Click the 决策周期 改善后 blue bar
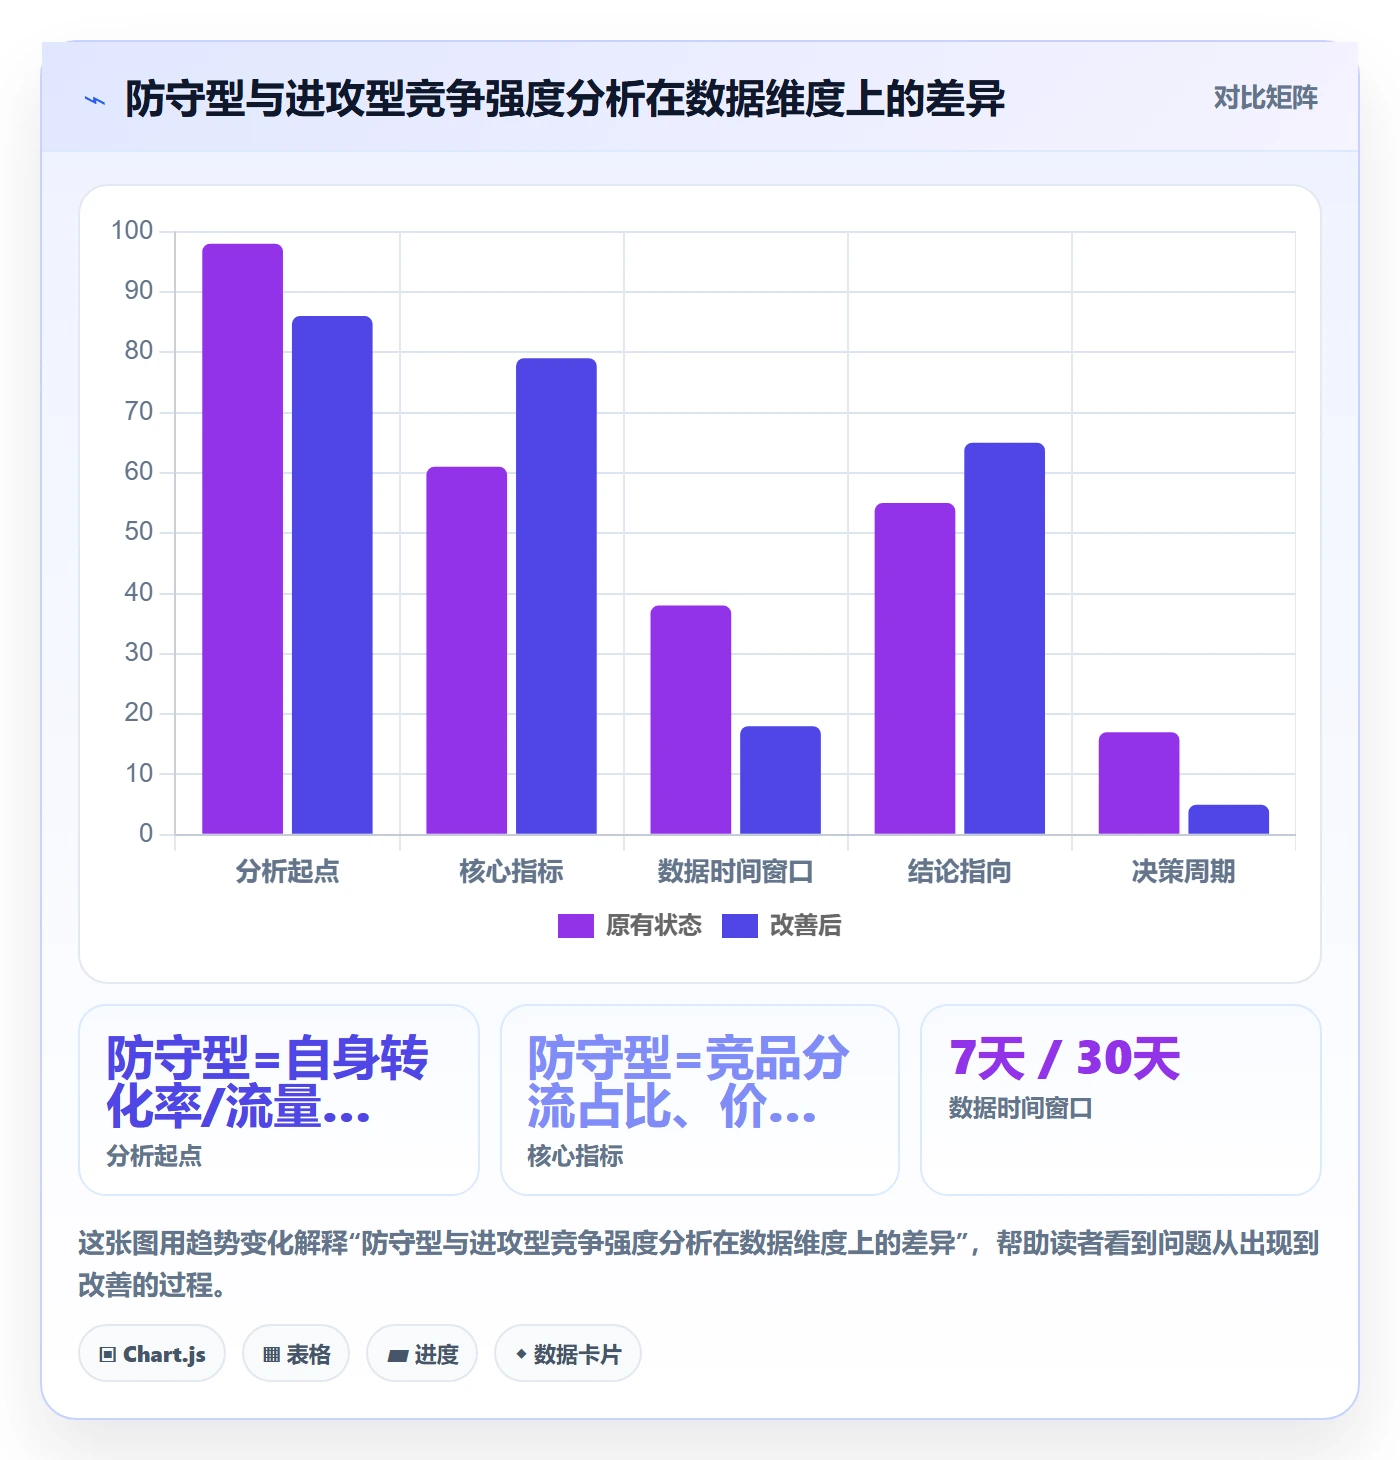The image size is (1400, 1460). [1228, 819]
